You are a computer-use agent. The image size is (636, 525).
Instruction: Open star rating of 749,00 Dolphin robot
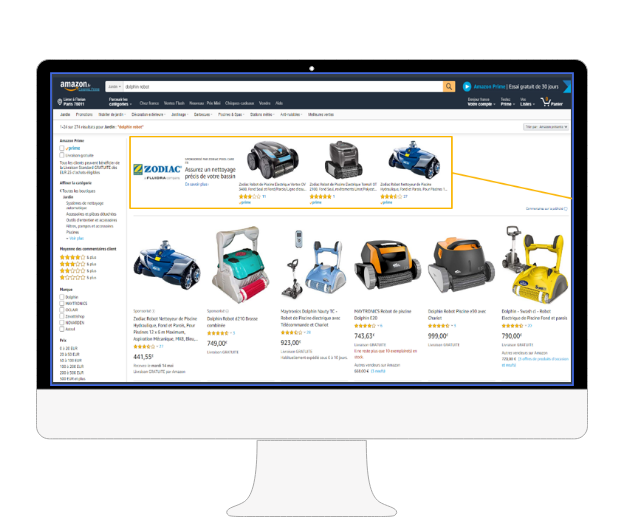click(x=218, y=333)
